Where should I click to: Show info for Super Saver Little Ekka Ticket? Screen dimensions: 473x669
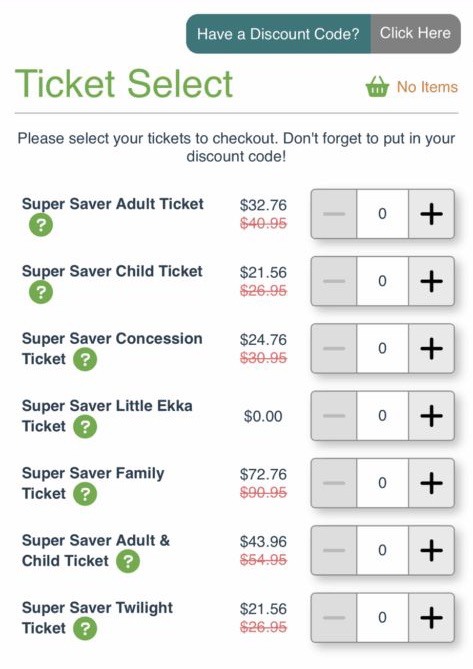pyautogui.click(x=85, y=427)
